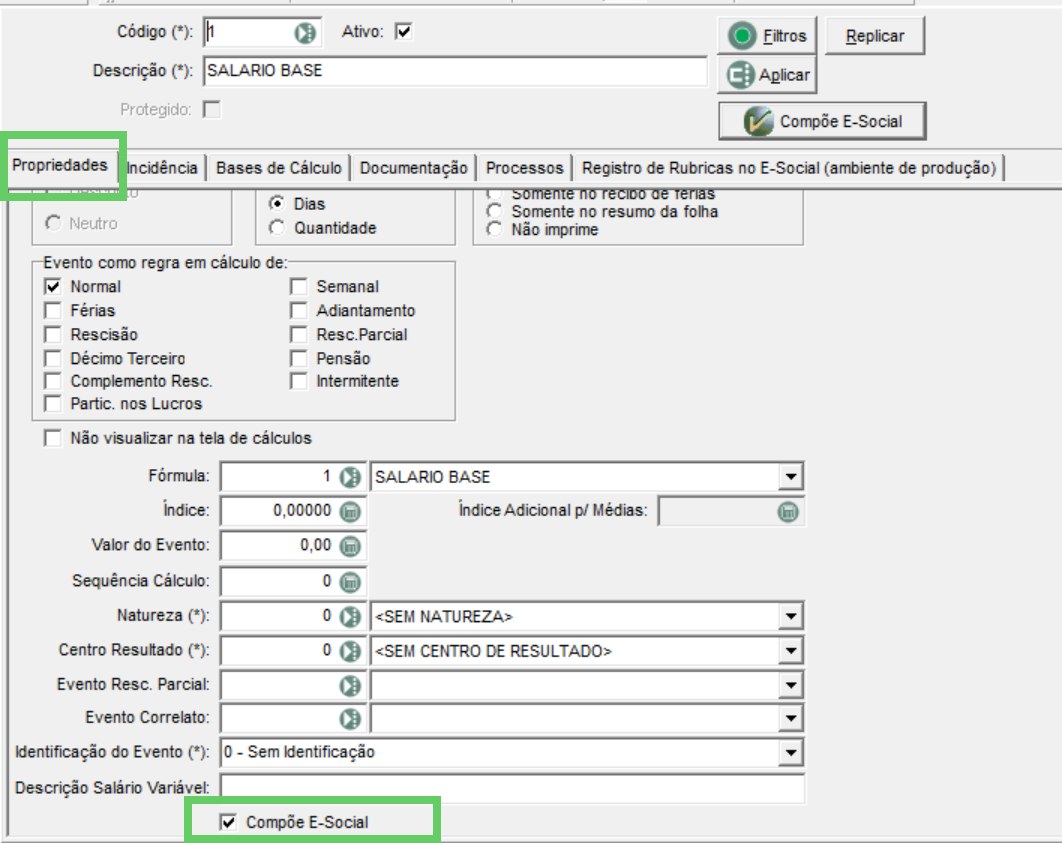1062x843 pixels.
Task: Open the Bases de Cálculo tab
Action: (278, 168)
